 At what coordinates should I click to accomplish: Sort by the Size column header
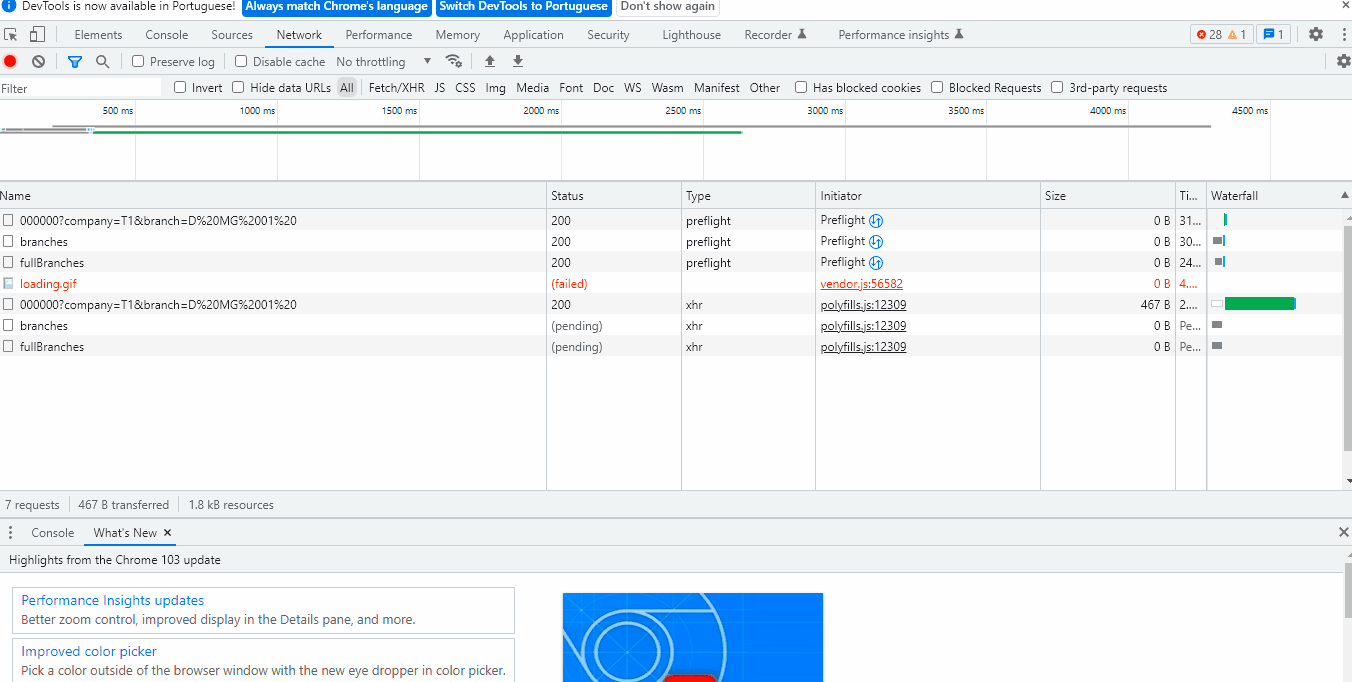click(1108, 195)
